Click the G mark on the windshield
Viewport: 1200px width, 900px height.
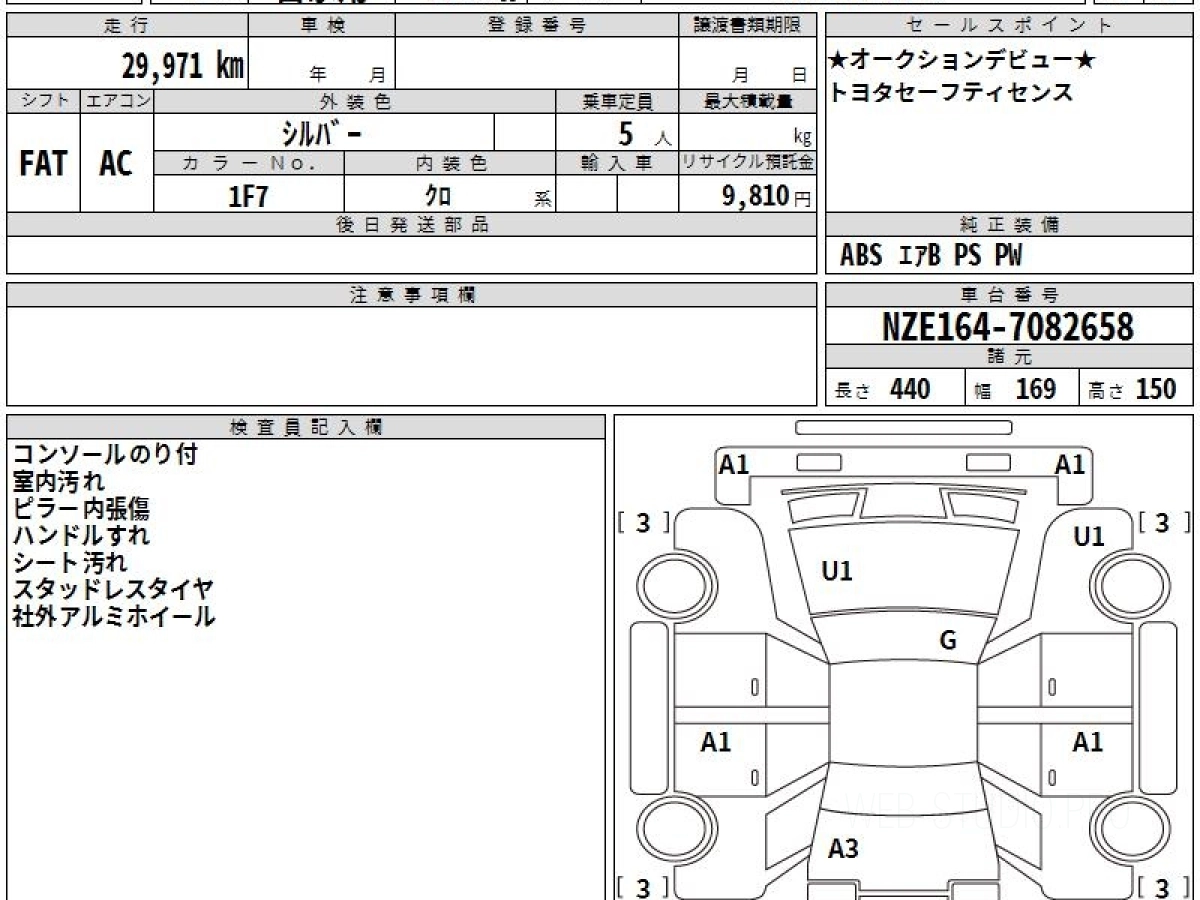[x=948, y=641]
